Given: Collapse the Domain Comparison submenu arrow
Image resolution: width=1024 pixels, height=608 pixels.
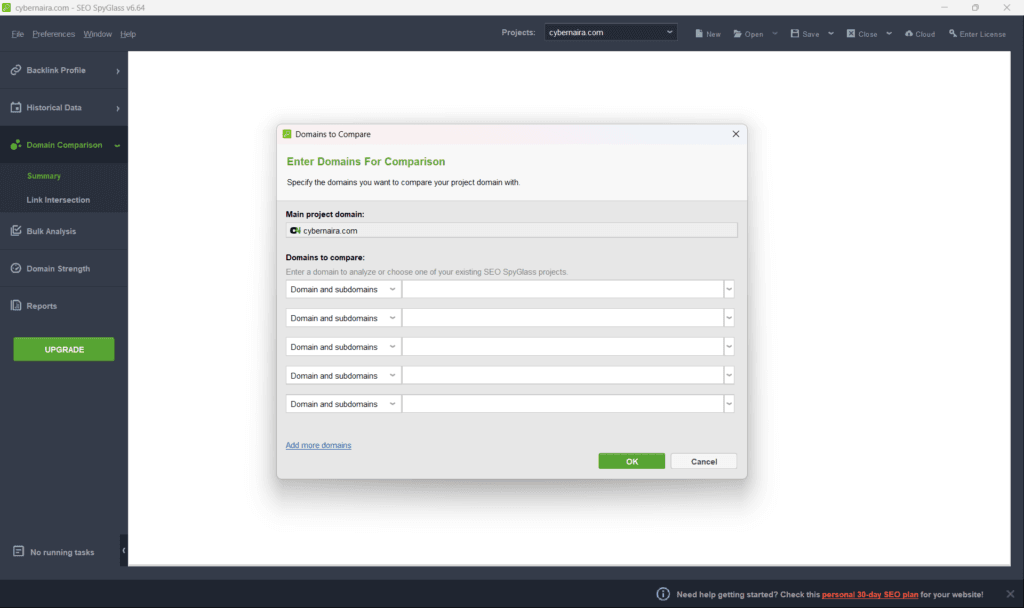Looking at the screenshot, I should (x=118, y=145).
